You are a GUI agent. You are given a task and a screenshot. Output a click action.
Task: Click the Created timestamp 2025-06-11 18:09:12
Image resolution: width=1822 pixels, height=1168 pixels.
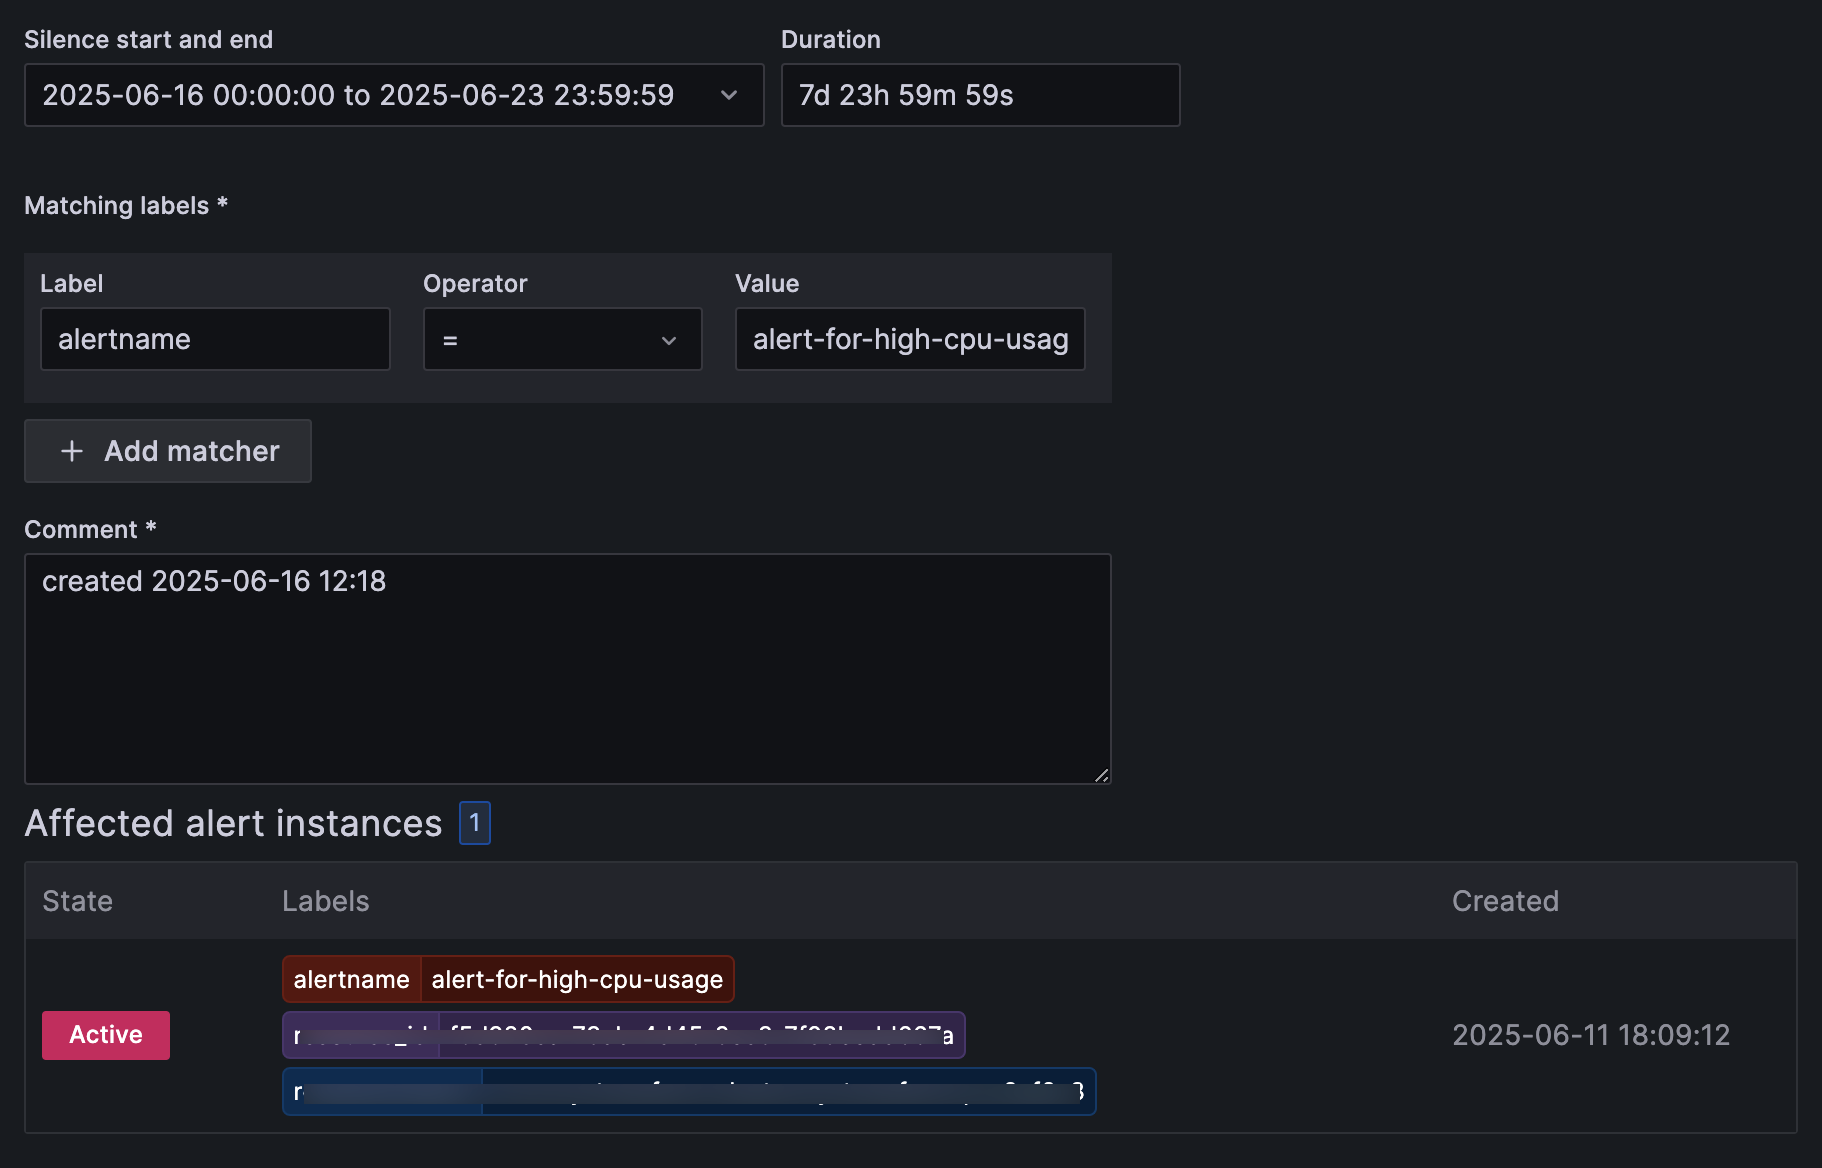[1590, 1035]
